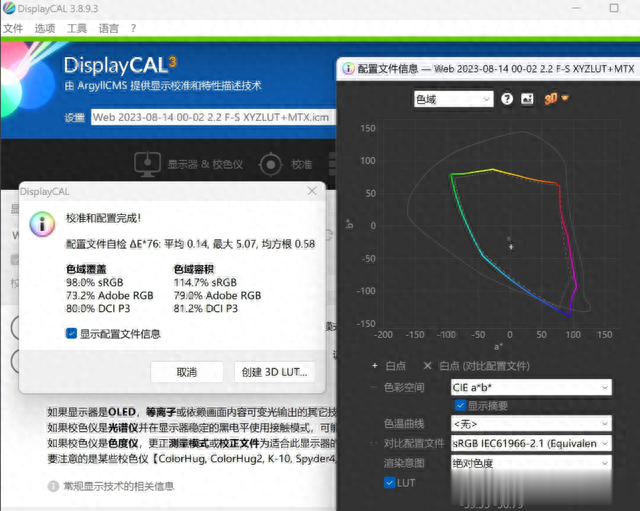Click the 98.0% sRGB coverage value
The image size is (640, 511).
94,282
